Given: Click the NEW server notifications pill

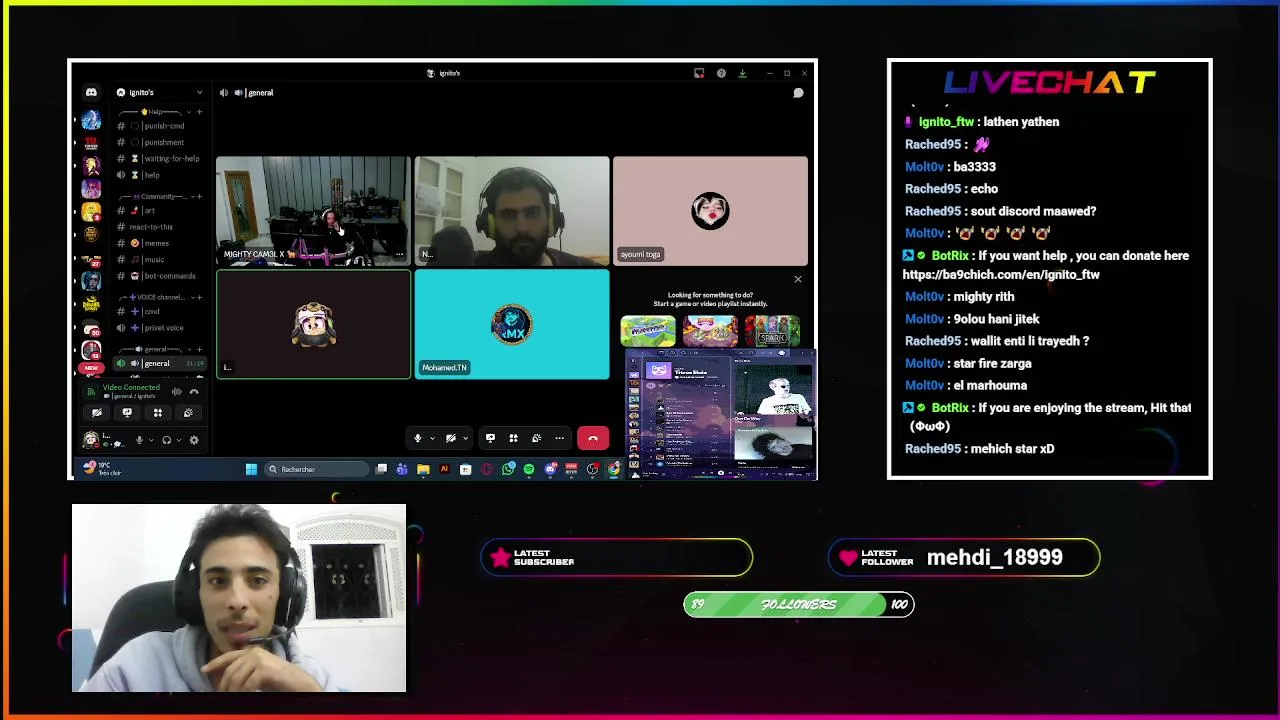Looking at the screenshot, I should point(91,368).
